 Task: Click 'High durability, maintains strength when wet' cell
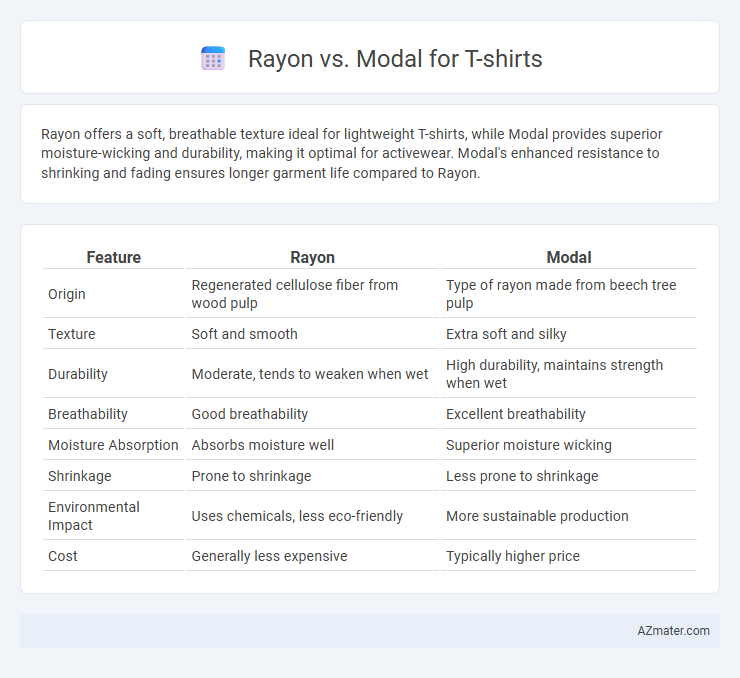click(569, 374)
